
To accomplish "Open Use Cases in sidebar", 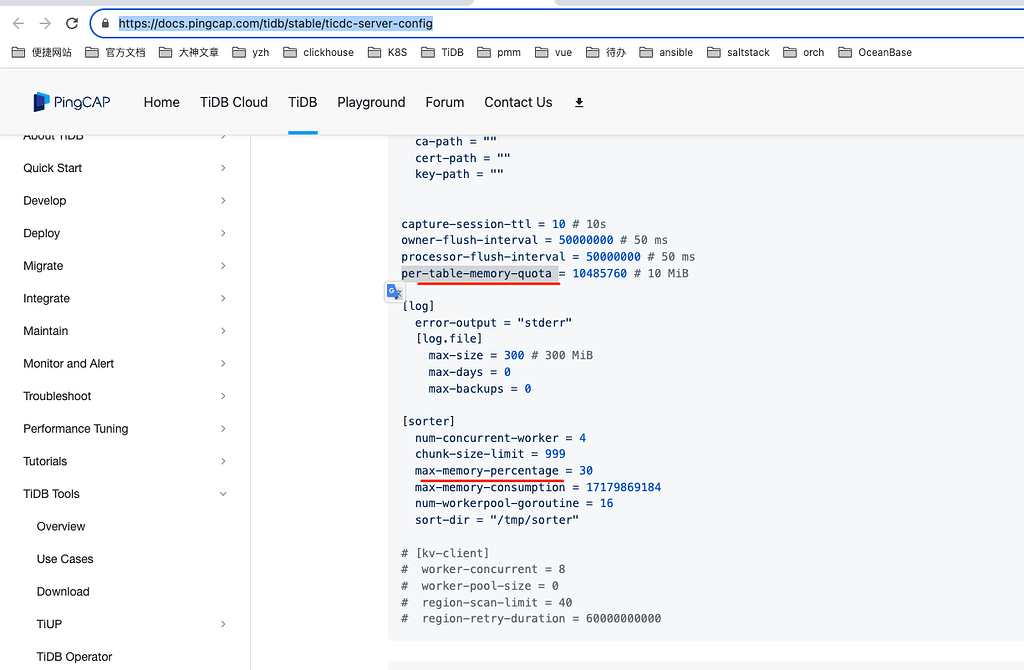I will 65,559.
